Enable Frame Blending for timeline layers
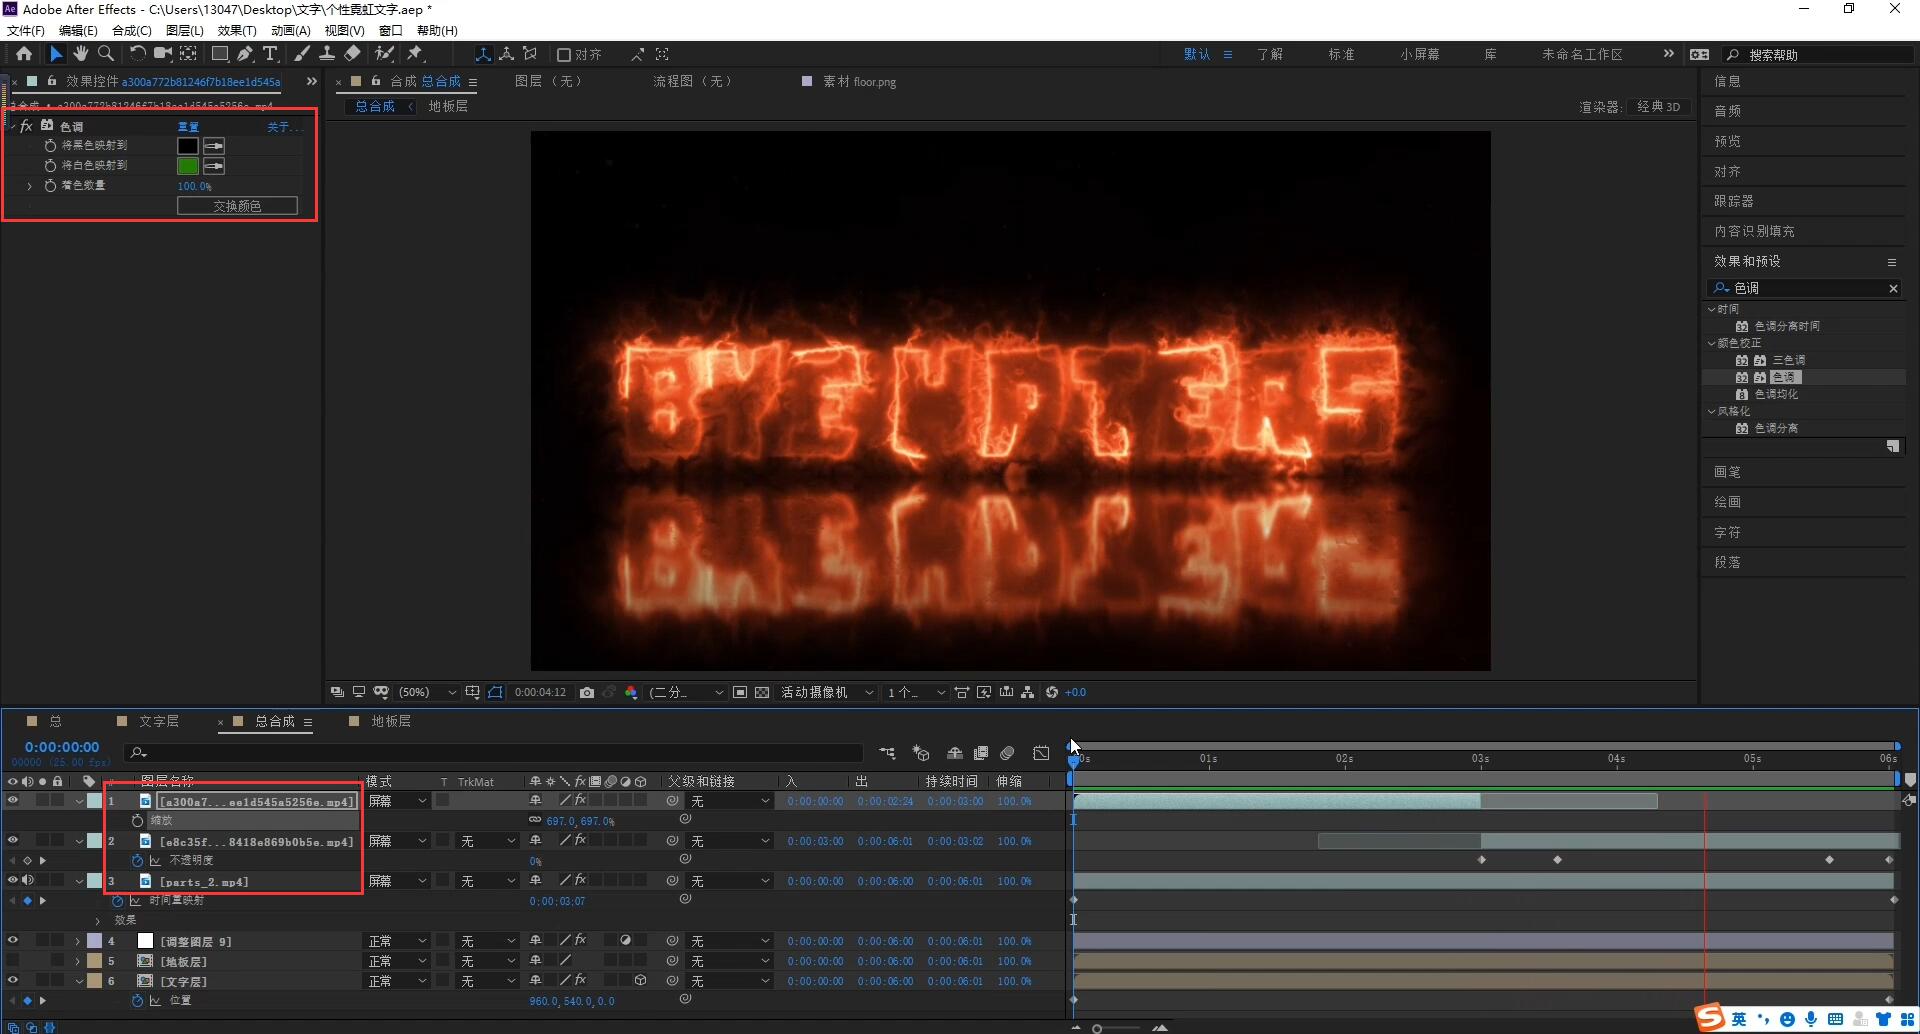The width and height of the screenshot is (1920, 1034). pos(981,753)
